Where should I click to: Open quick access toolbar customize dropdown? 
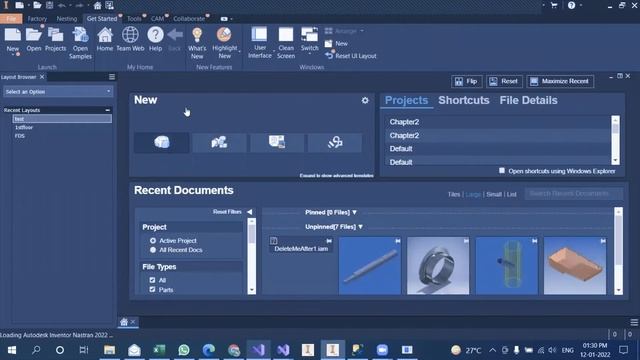pyautogui.click(x=118, y=6)
